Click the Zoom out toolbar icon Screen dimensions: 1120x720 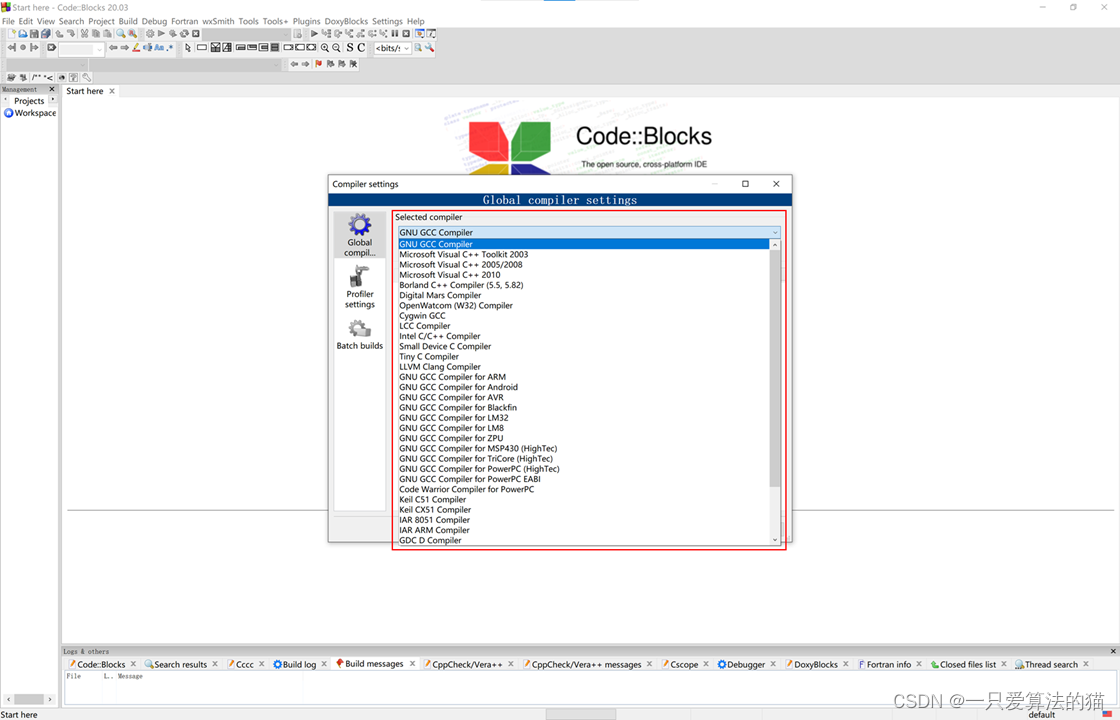[336, 48]
